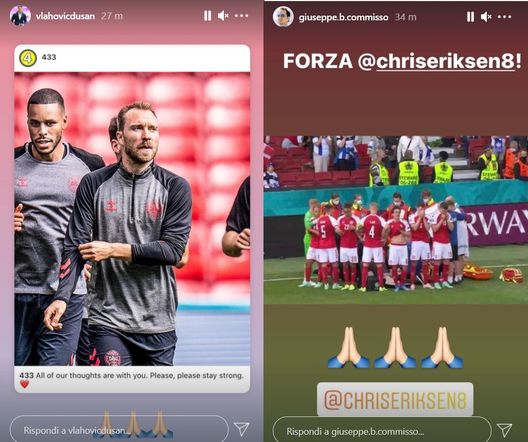Viewport: 528px width, 442px height.
Task: Unmute sound on giuseppe.b.commisso story
Action: (486, 17)
